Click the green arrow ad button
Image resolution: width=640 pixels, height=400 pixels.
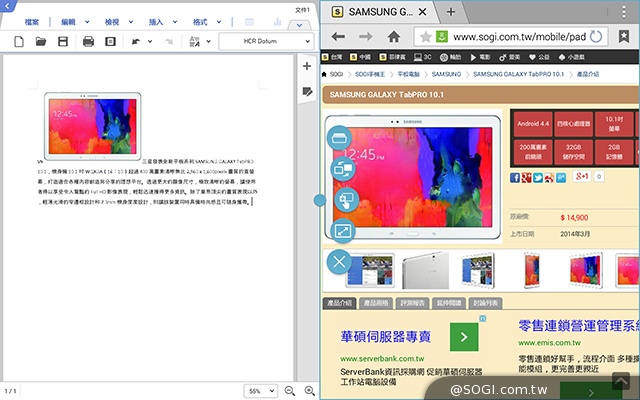464,337
